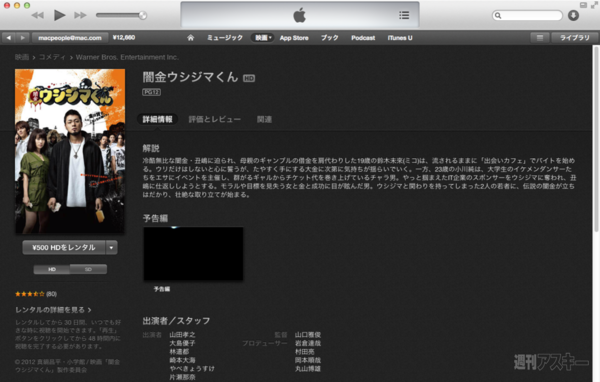Click producer 村田亮

pos(305,351)
